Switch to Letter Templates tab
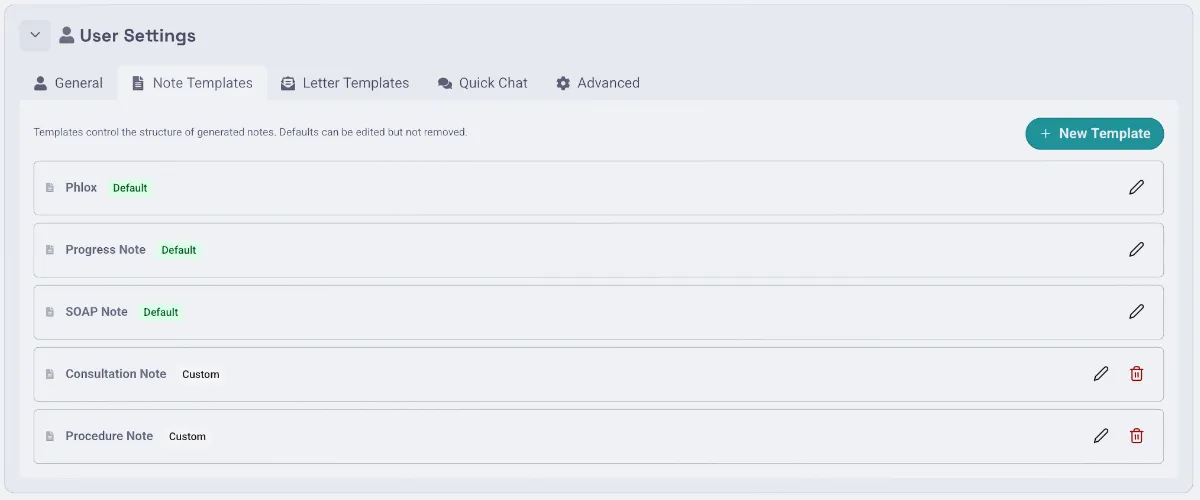The width and height of the screenshot is (1200, 500). tap(345, 83)
